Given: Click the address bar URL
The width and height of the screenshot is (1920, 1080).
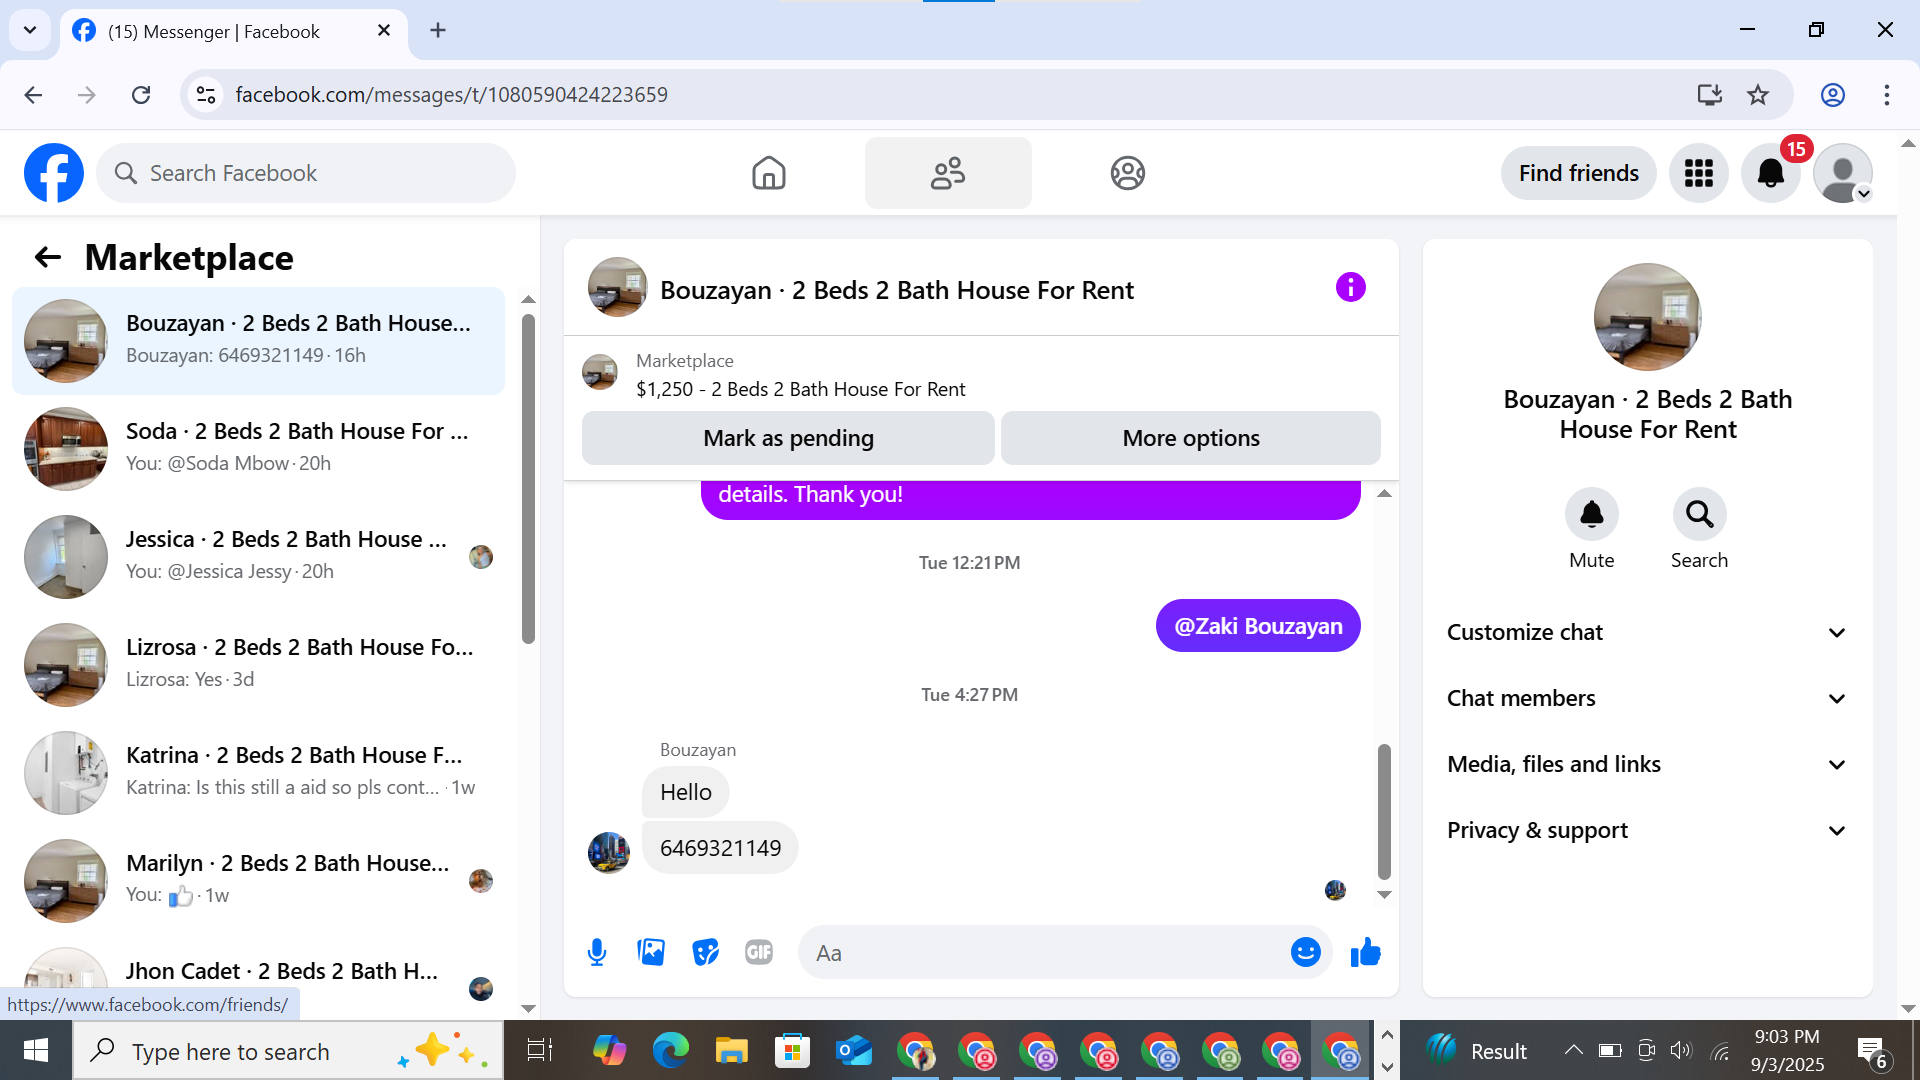Looking at the screenshot, I should pos(451,95).
